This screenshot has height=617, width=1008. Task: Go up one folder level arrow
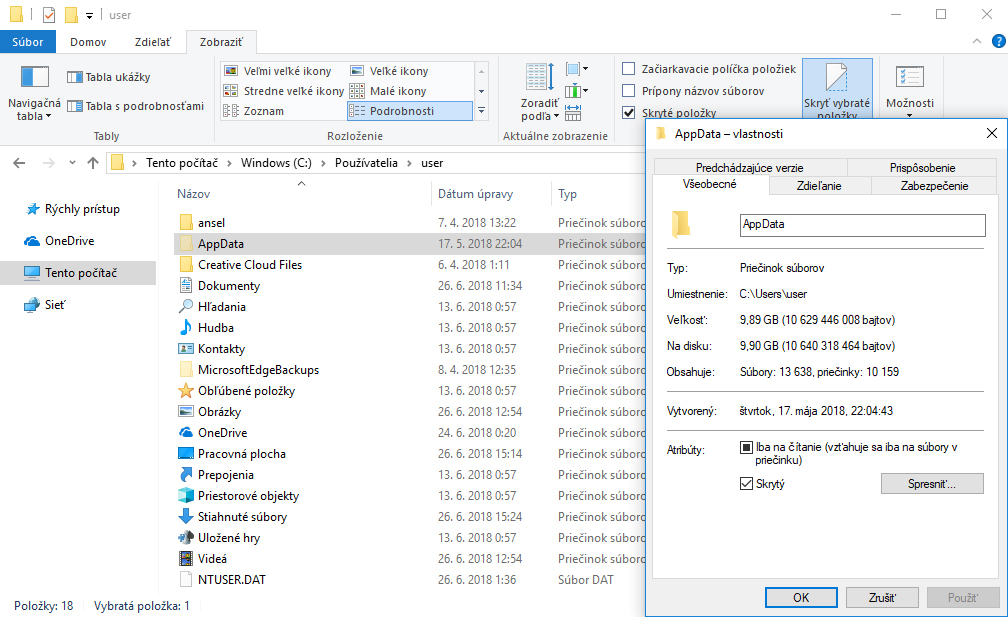93,163
